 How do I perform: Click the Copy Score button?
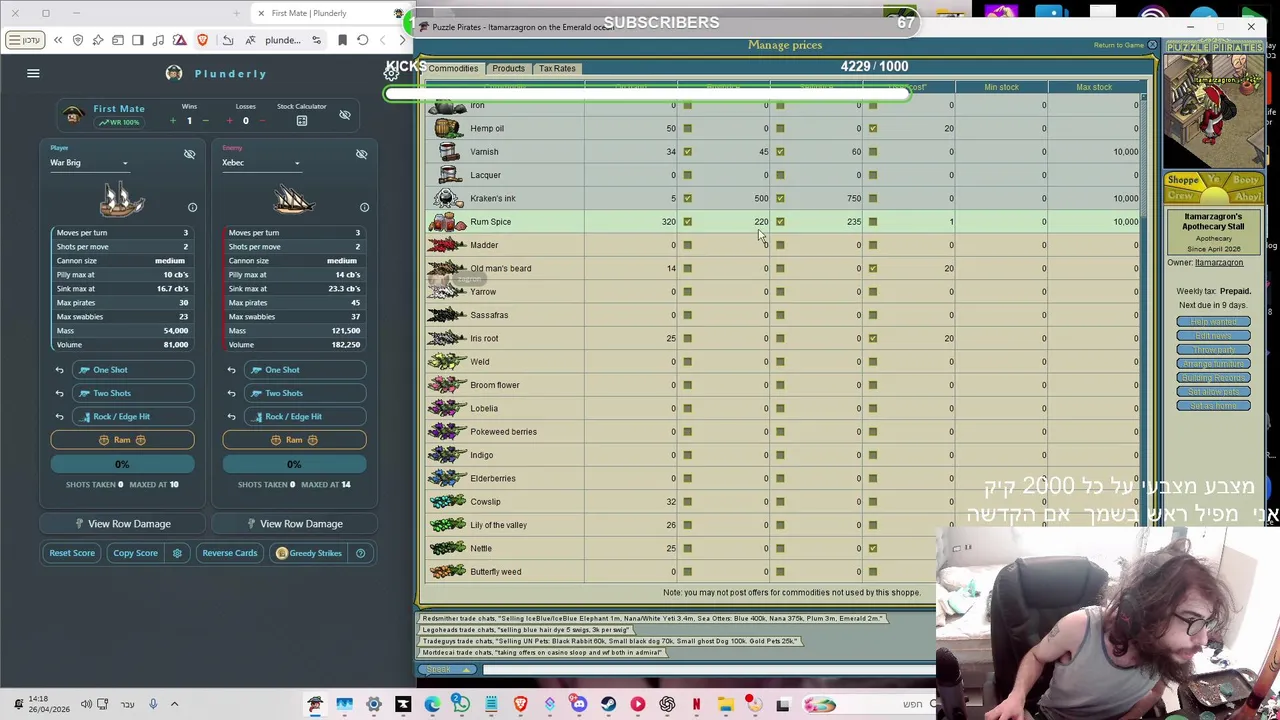[135, 553]
